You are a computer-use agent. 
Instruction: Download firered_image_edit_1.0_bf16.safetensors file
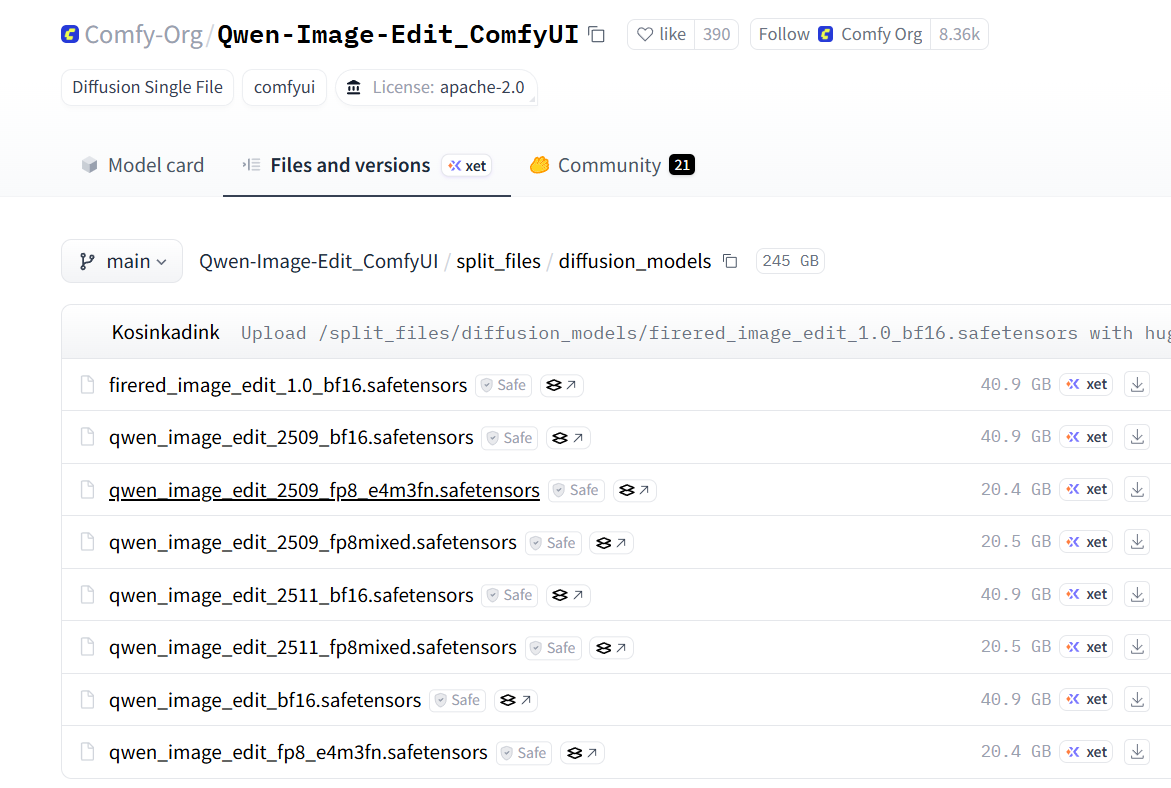[x=1137, y=385]
